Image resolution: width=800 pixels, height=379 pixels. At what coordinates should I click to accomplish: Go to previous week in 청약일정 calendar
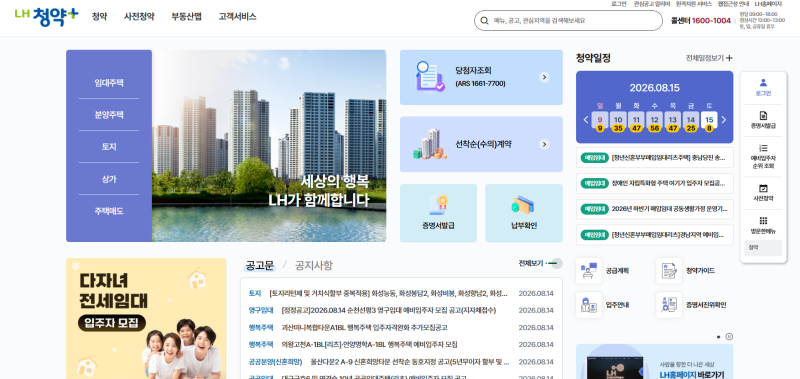586,120
